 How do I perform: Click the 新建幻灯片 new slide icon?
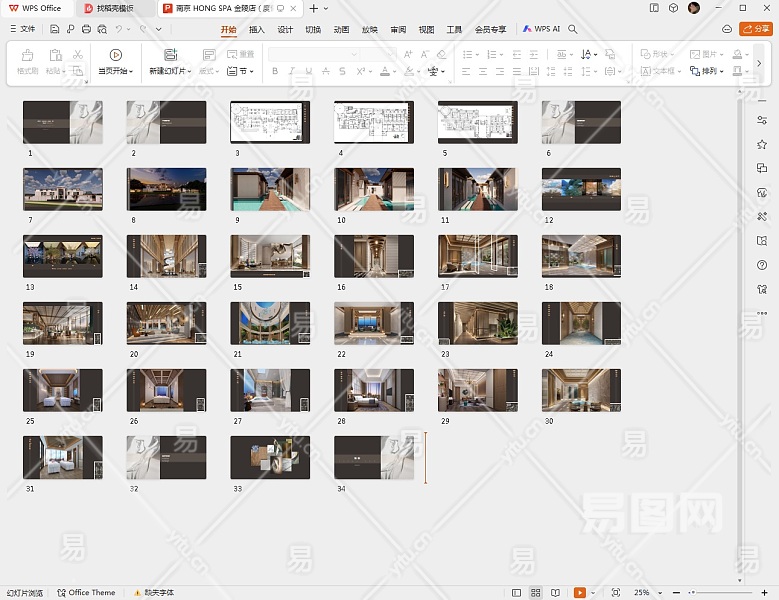pos(170,55)
